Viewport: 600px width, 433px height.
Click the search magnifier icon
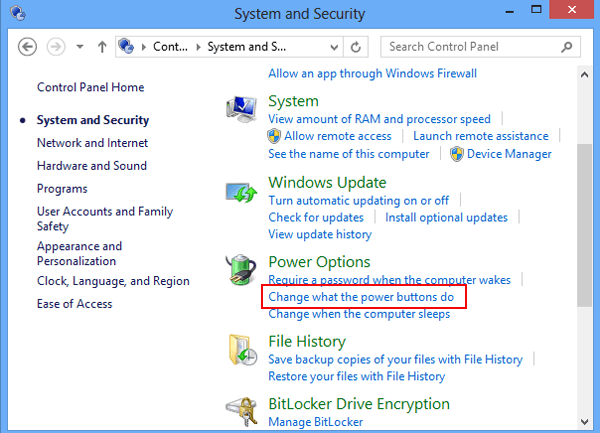567,47
